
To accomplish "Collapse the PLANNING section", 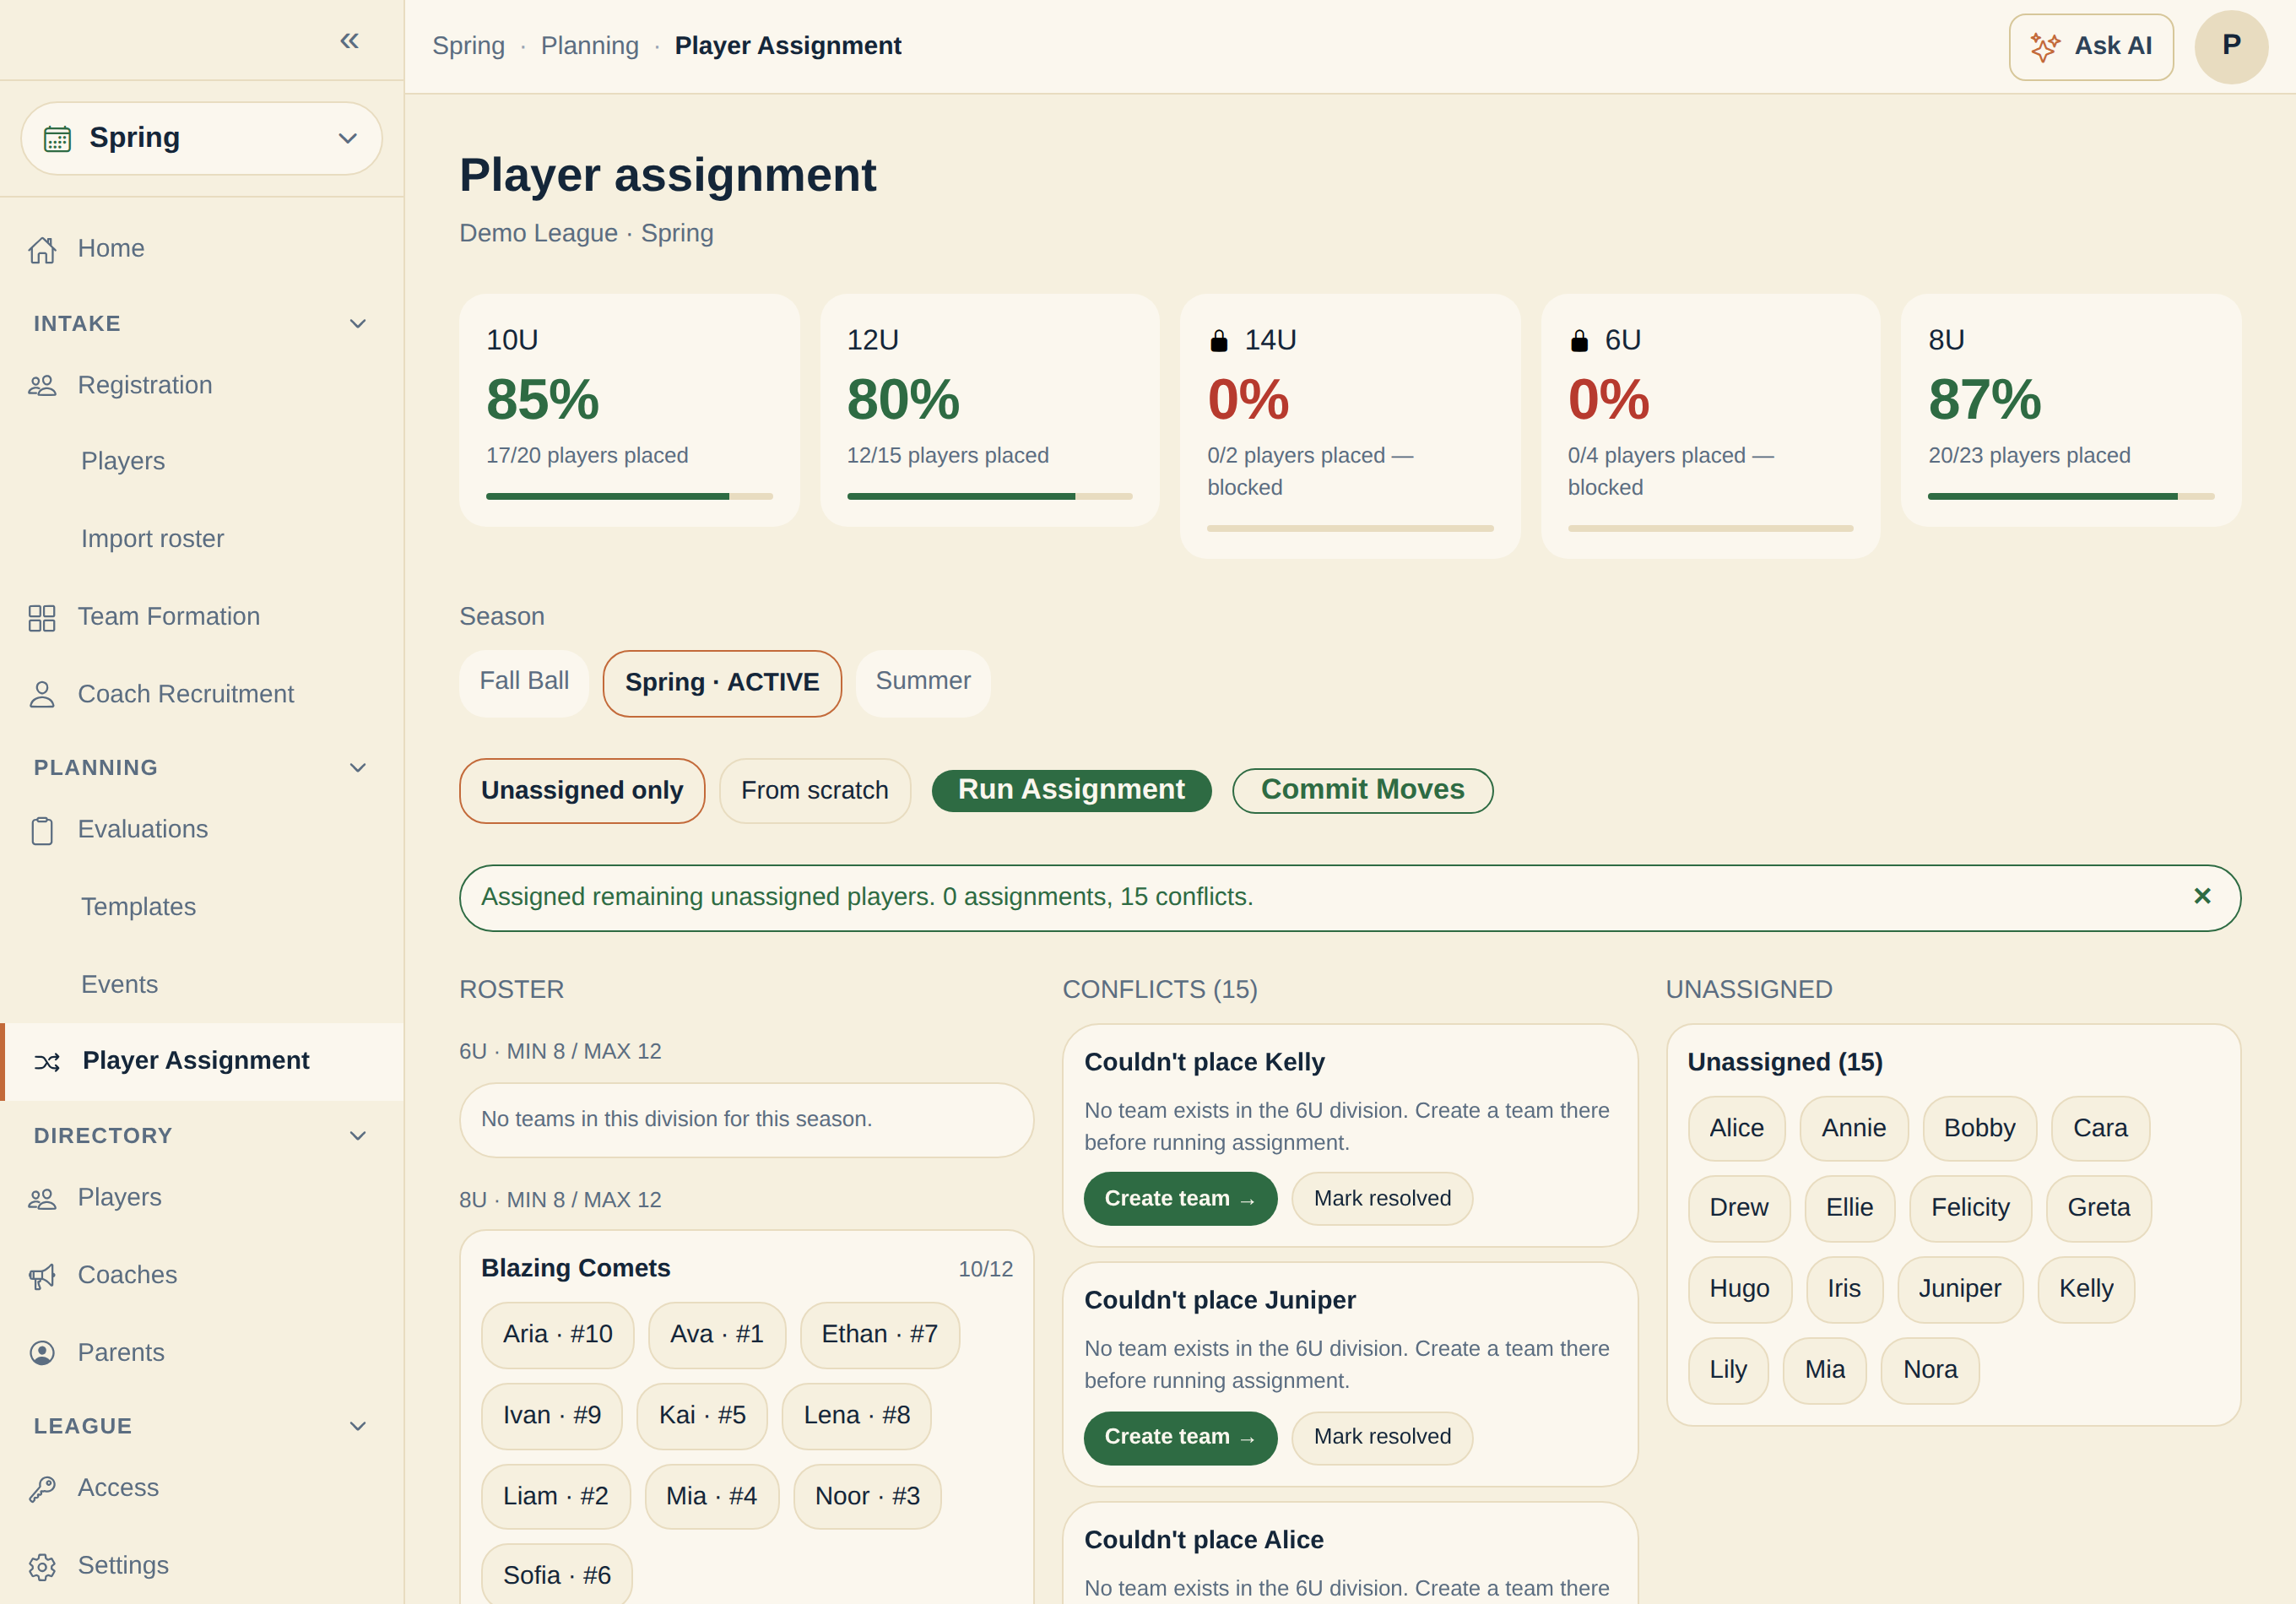I will pyautogui.click(x=357, y=768).
